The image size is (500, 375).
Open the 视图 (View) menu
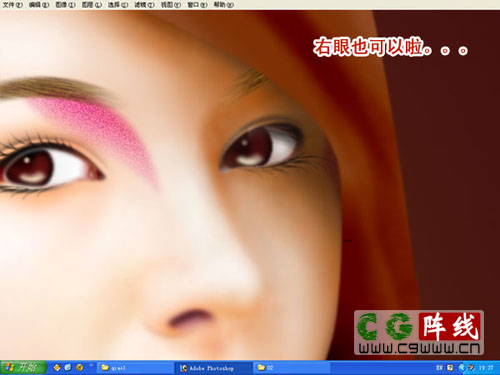click(x=171, y=5)
